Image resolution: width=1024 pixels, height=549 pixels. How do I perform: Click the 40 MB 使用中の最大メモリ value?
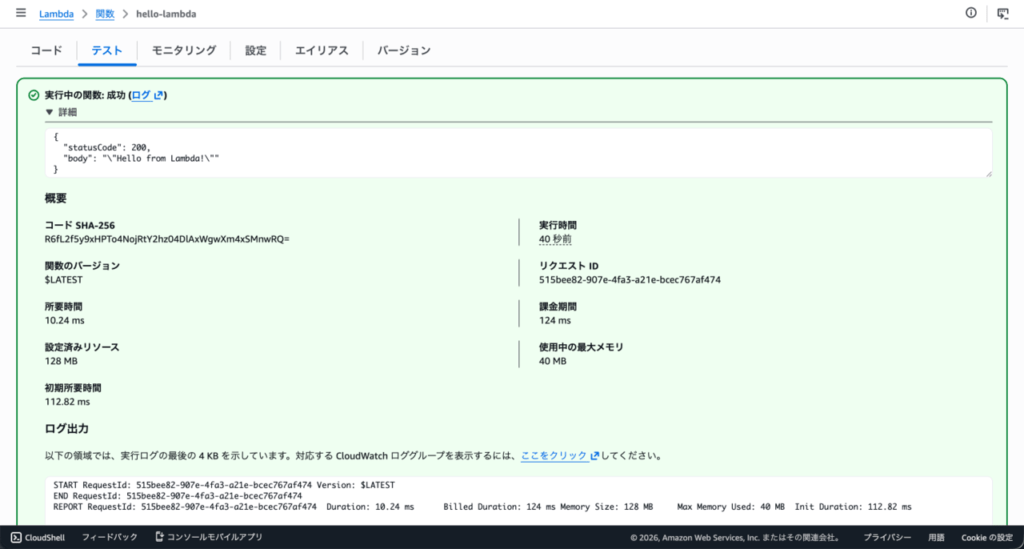click(x=552, y=361)
